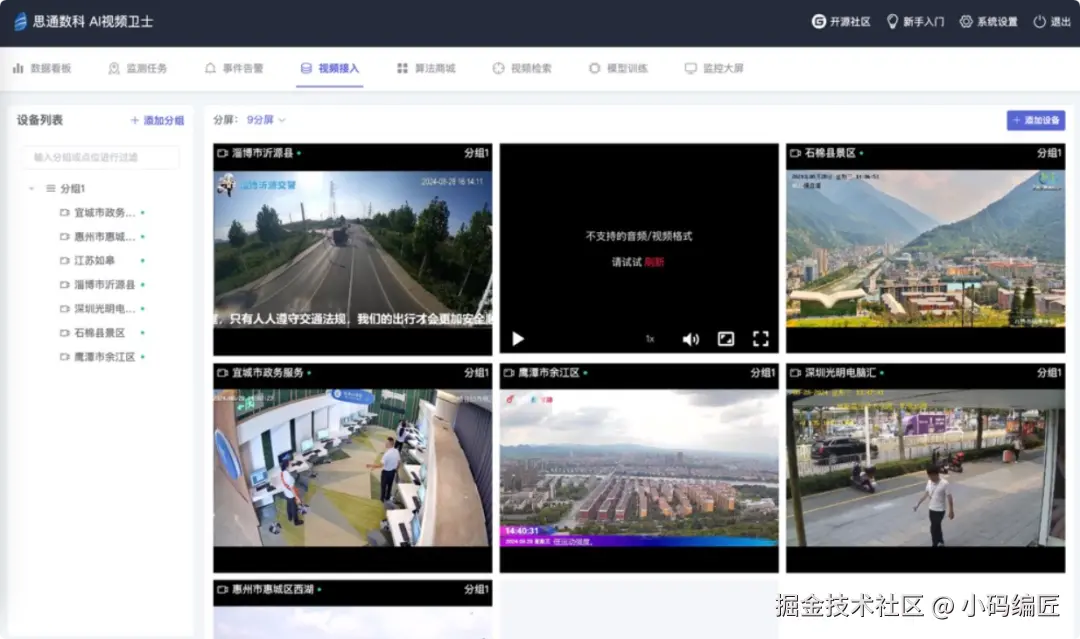Toggle picture-in-picture on center video player

(726, 338)
